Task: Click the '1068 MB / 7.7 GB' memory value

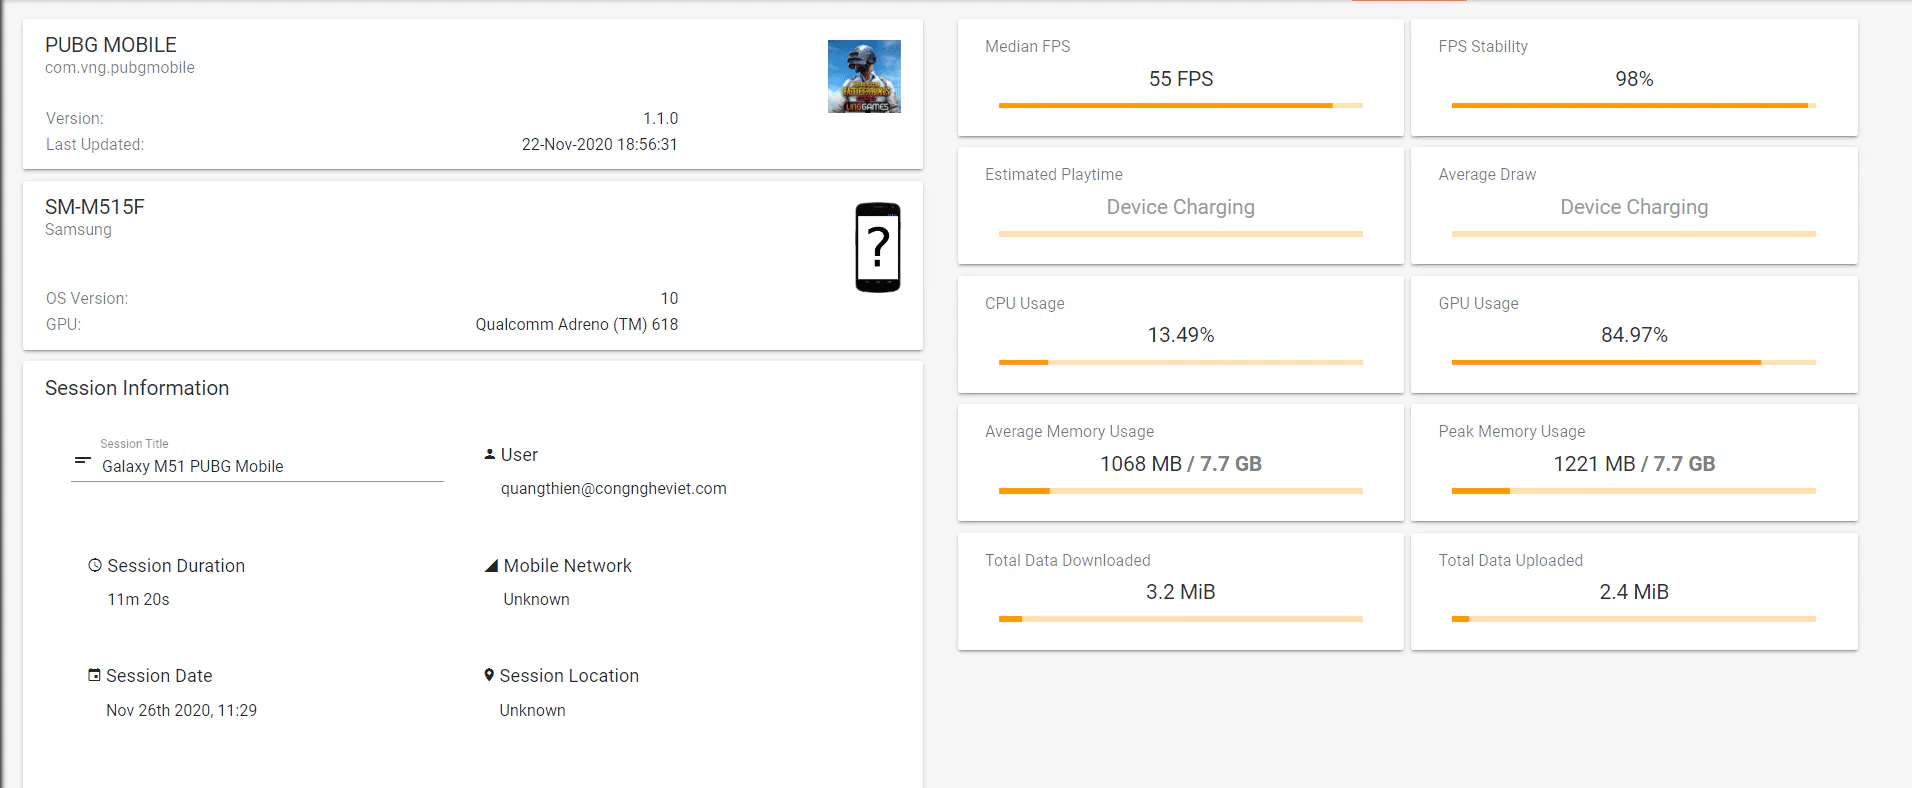Action: pos(1181,464)
